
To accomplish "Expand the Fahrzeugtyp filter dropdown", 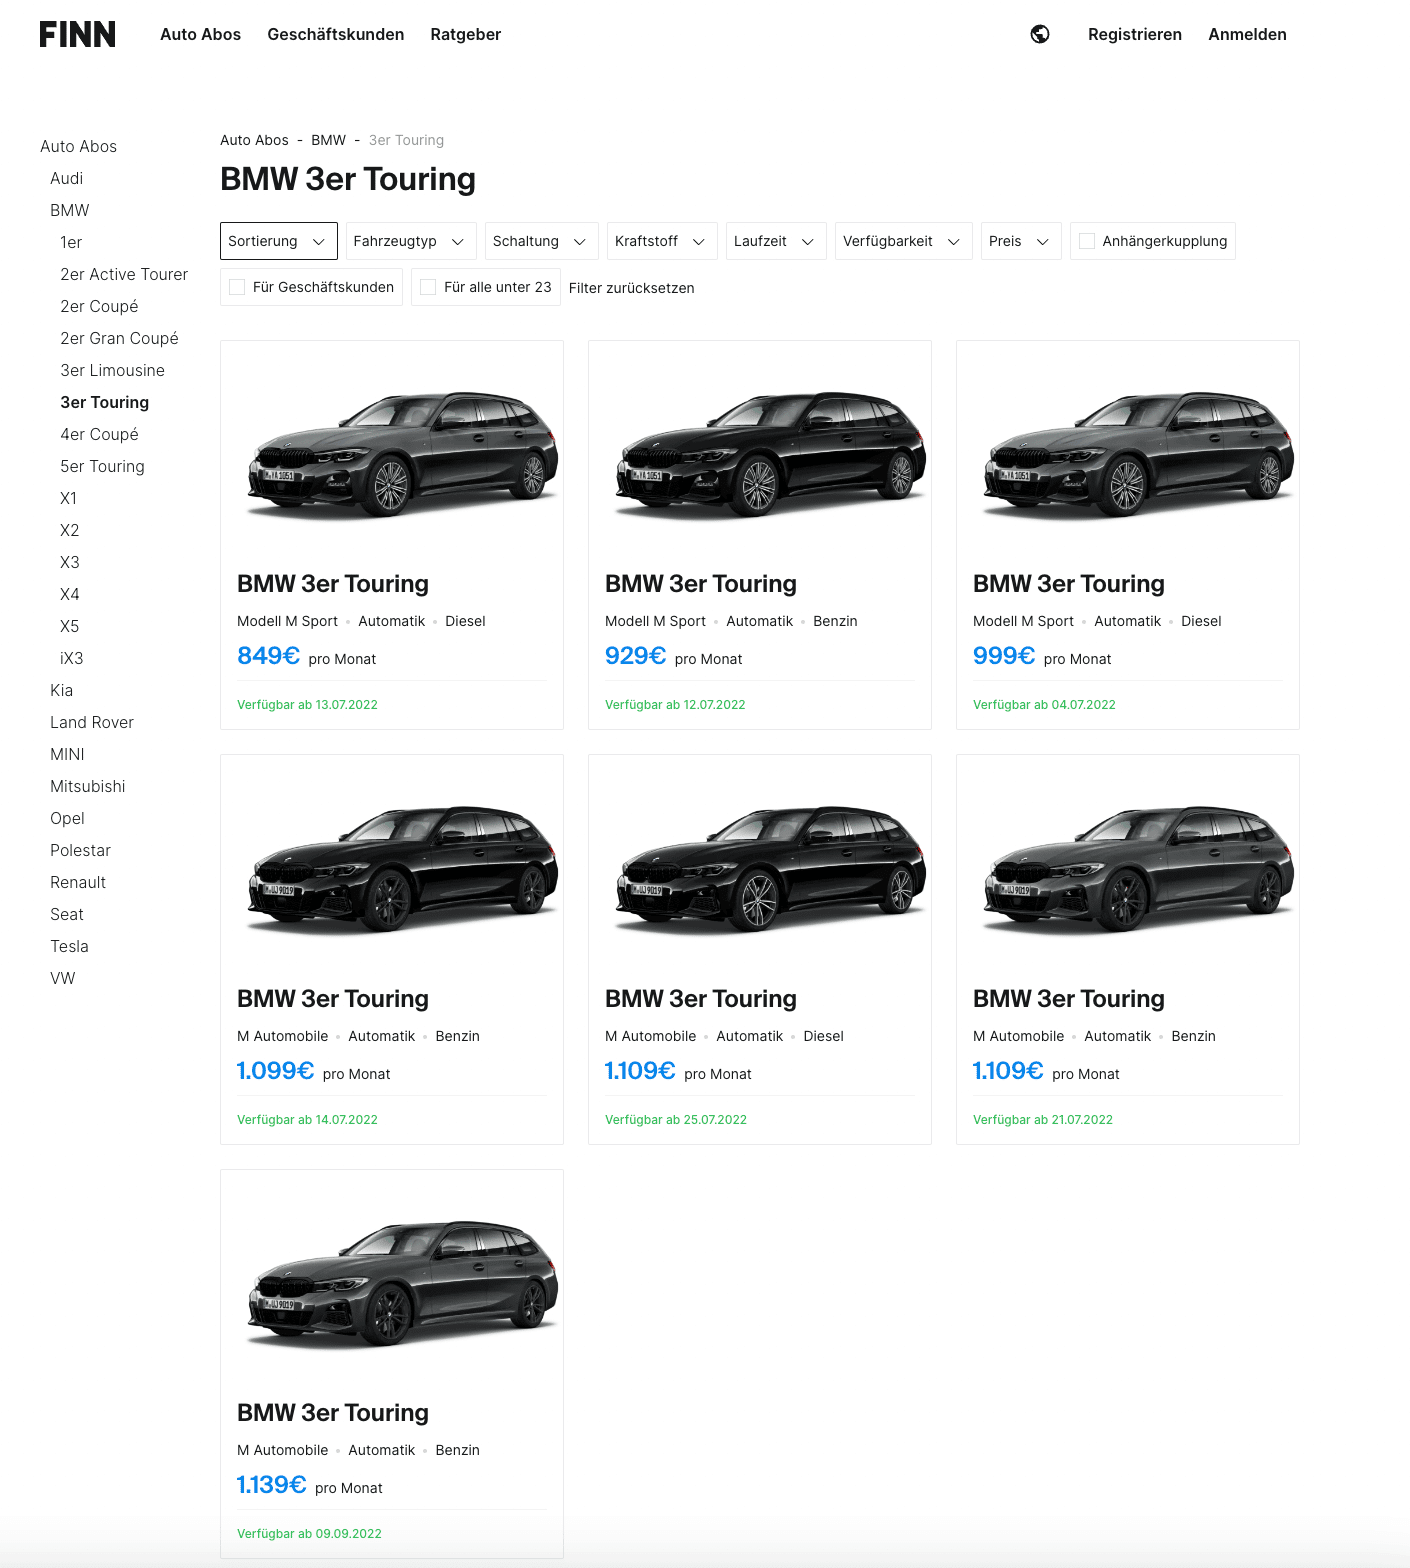I will 411,241.
